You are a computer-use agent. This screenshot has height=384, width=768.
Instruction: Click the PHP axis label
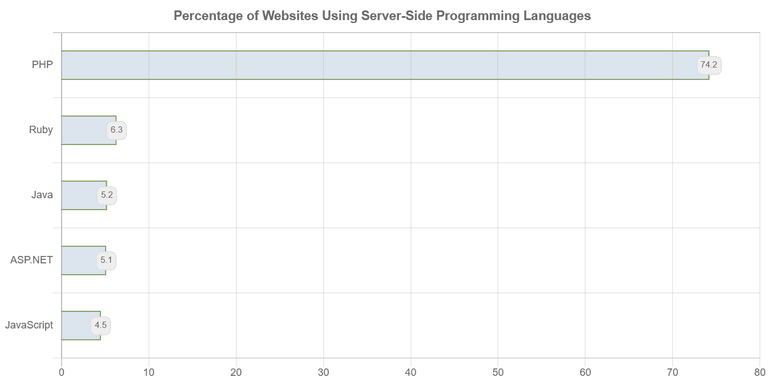[x=42, y=65]
